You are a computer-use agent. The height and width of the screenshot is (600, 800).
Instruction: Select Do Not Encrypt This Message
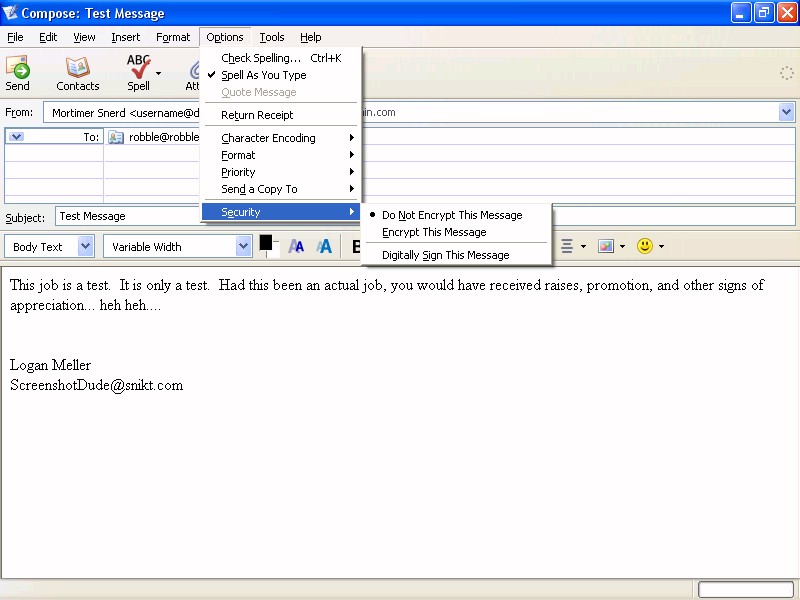(x=456, y=215)
